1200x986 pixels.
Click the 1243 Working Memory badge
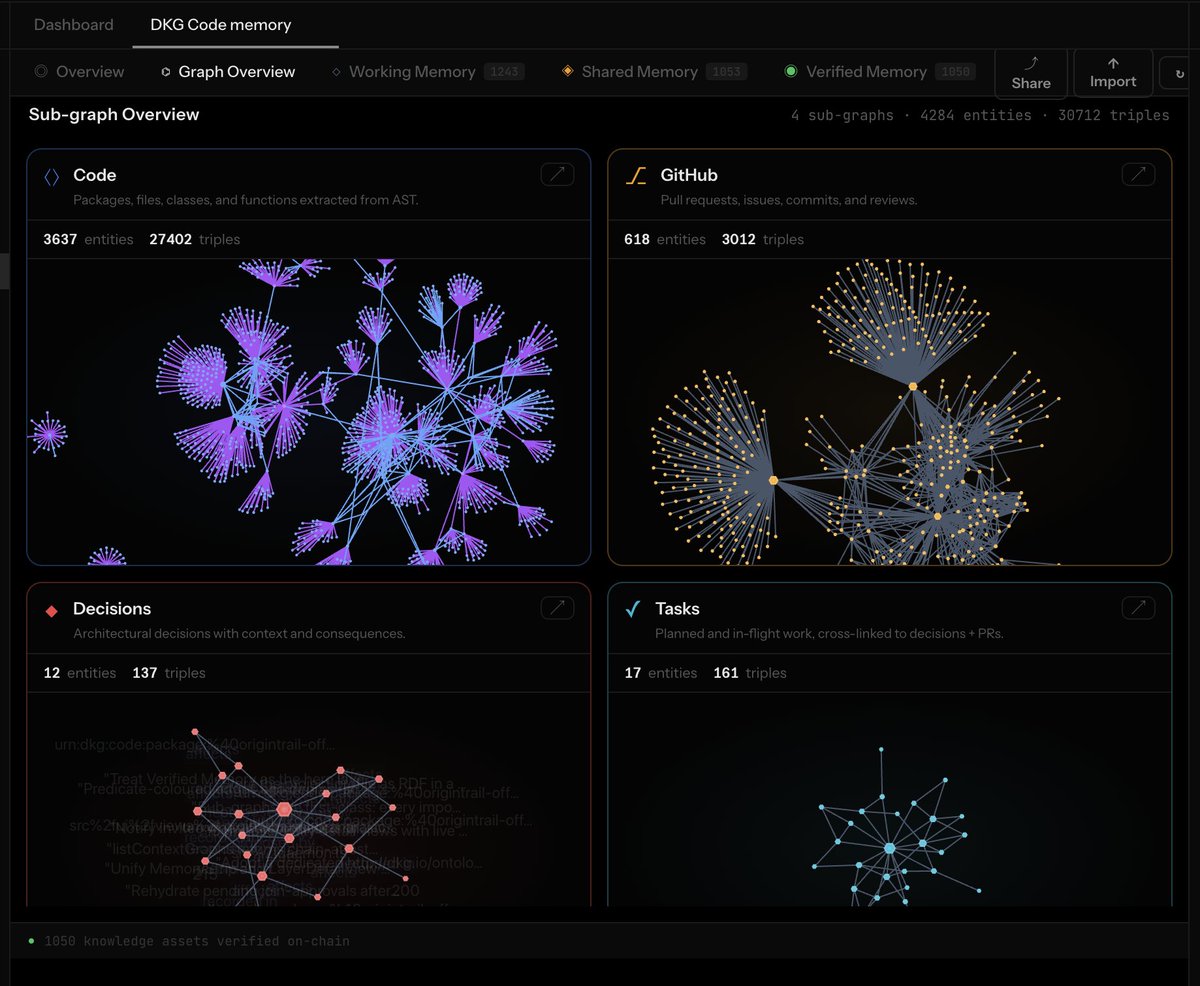click(x=504, y=72)
